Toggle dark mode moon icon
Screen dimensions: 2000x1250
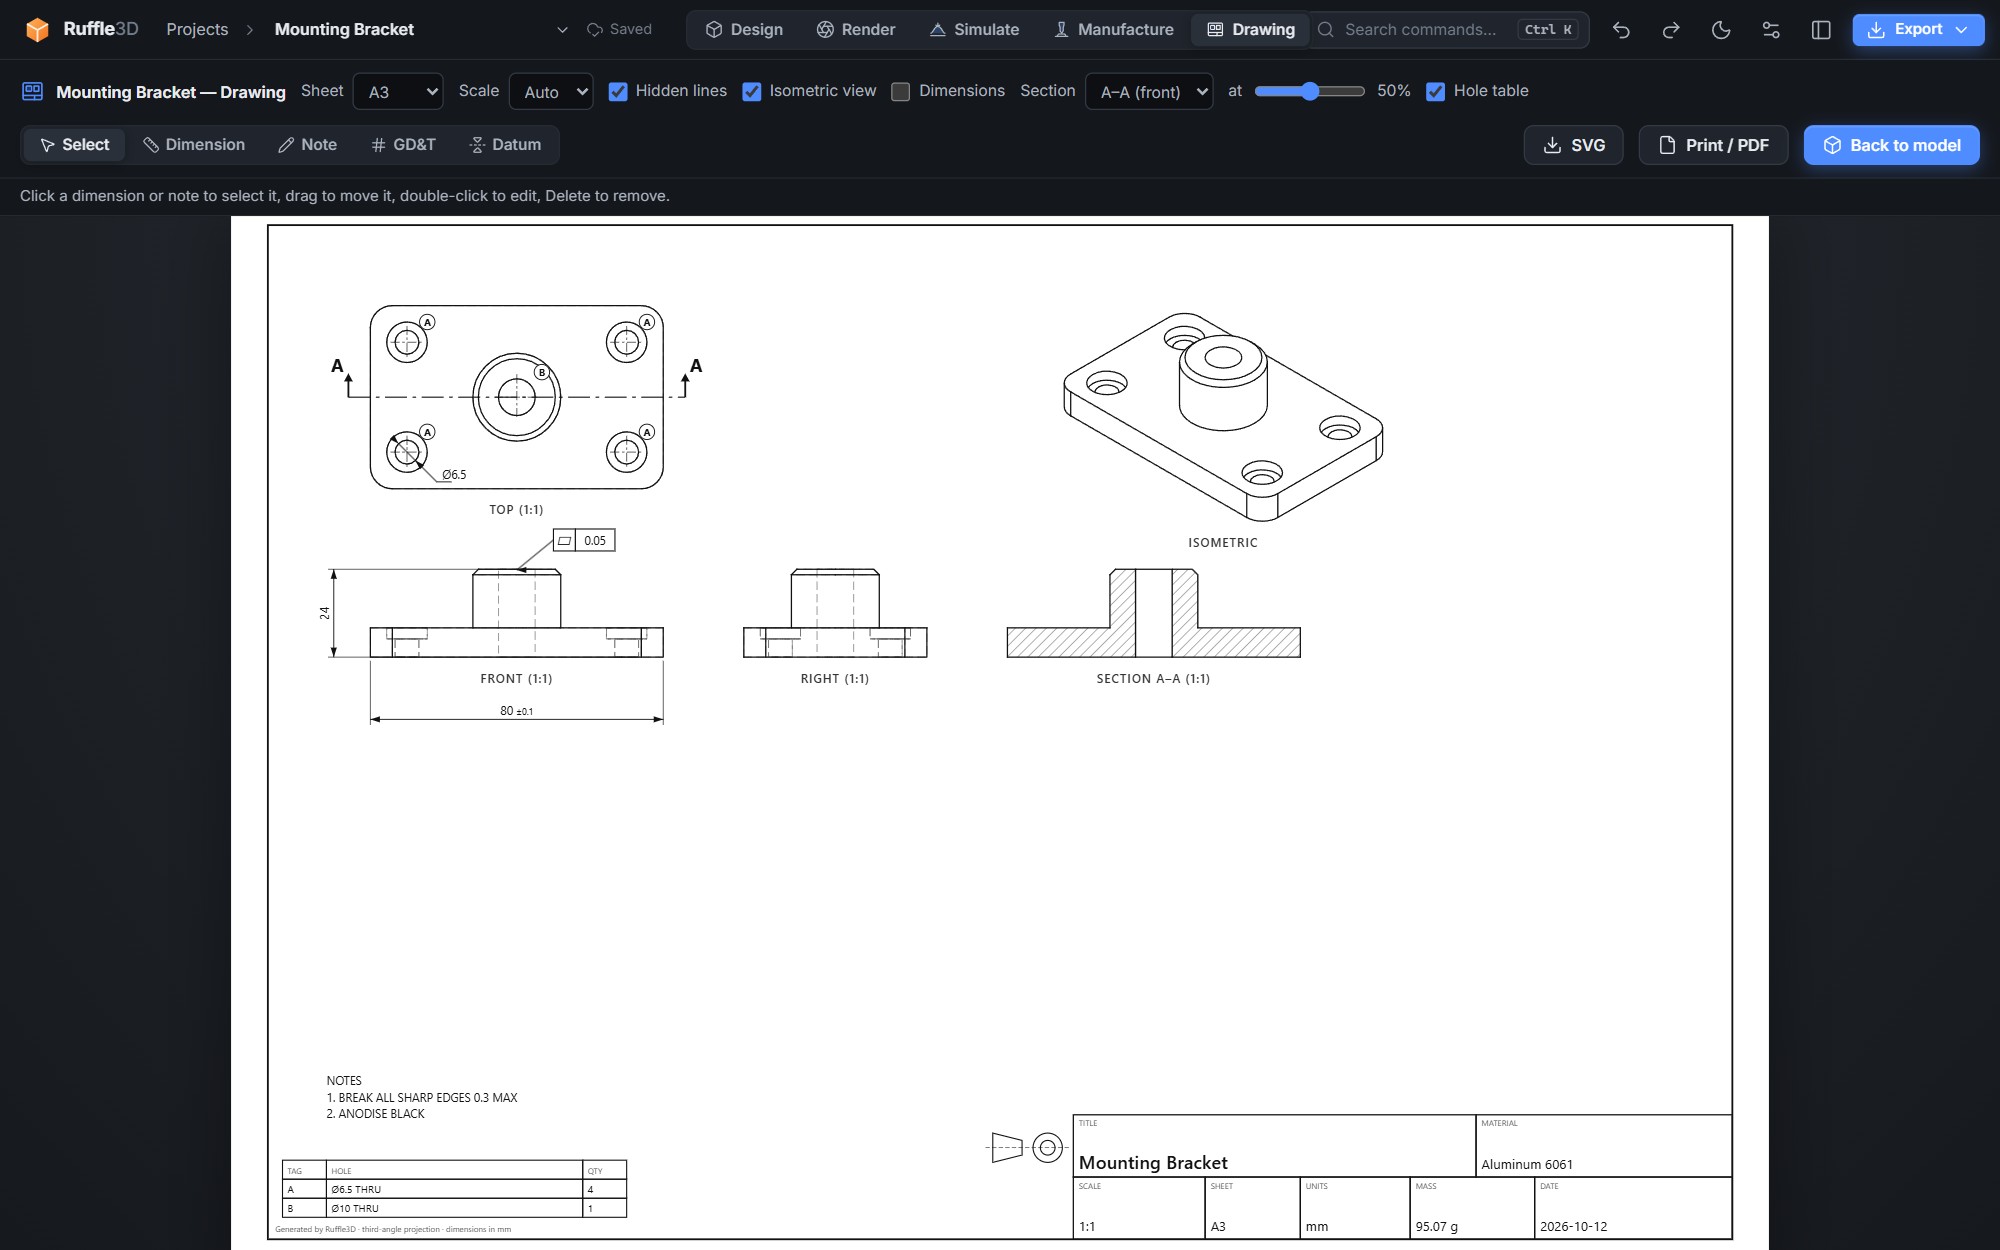coord(1721,30)
